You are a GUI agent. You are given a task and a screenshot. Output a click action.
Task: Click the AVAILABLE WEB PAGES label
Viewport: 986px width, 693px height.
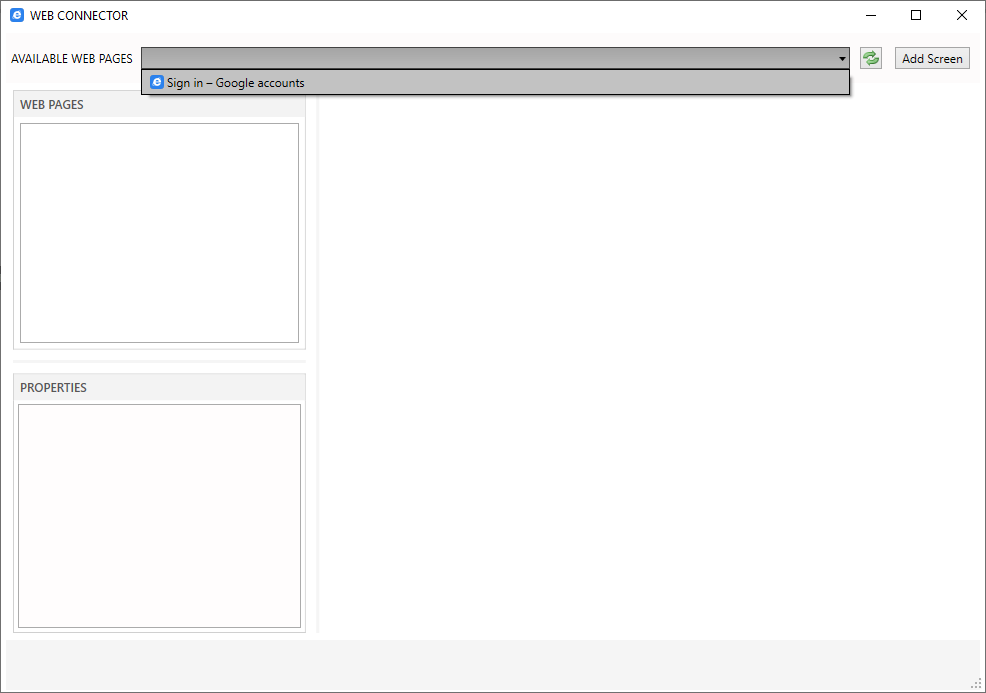tap(71, 58)
